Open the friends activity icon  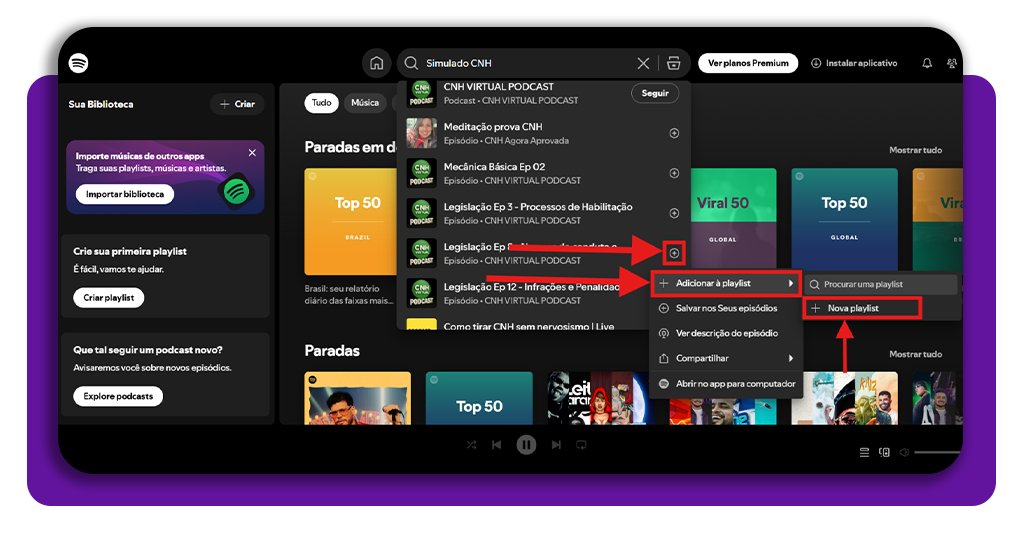coord(952,63)
